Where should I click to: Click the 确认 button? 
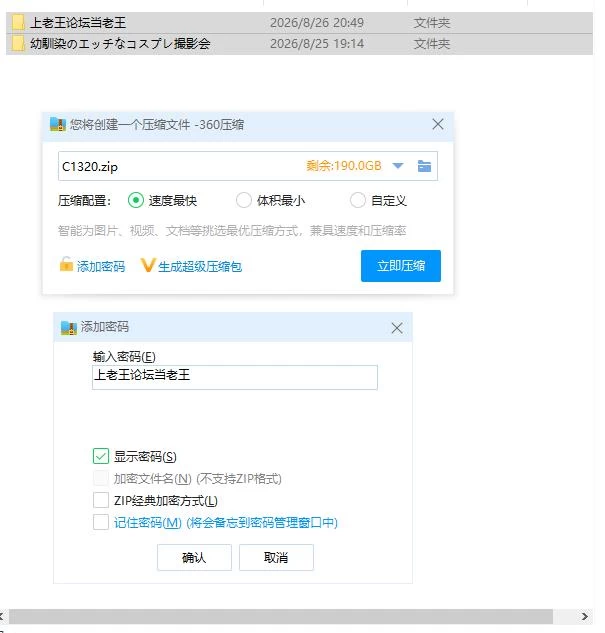click(194, 558)
